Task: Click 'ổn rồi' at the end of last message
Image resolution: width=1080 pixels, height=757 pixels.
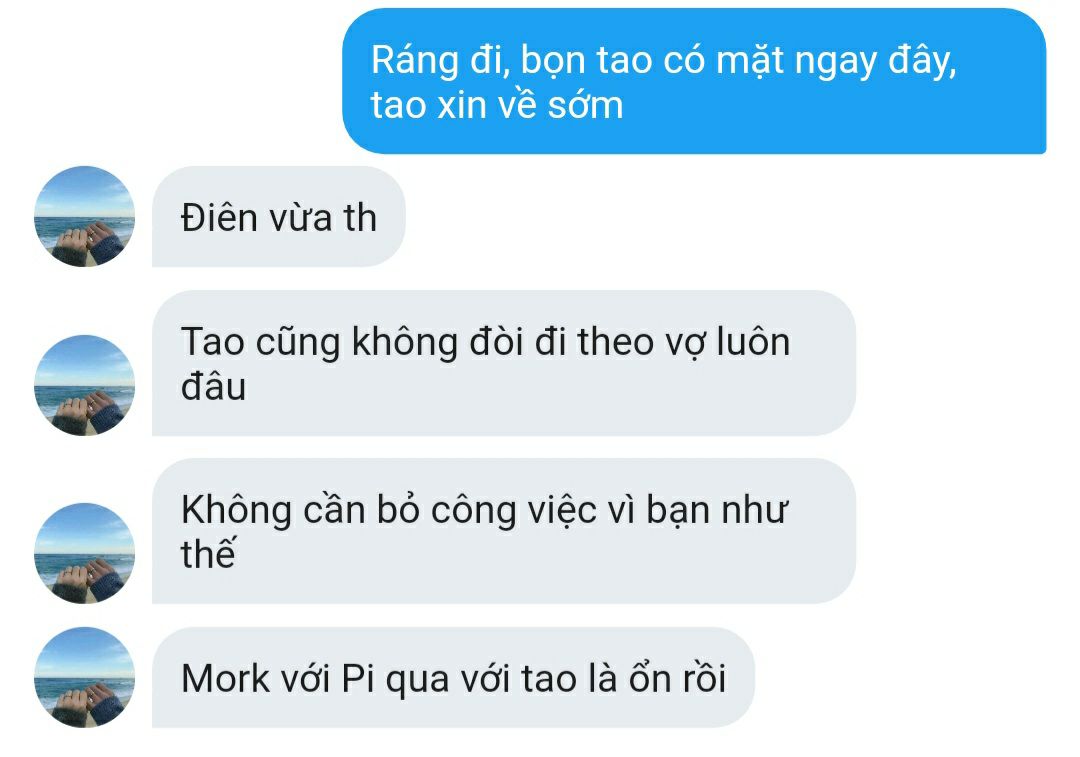Action: pos(677,678)
